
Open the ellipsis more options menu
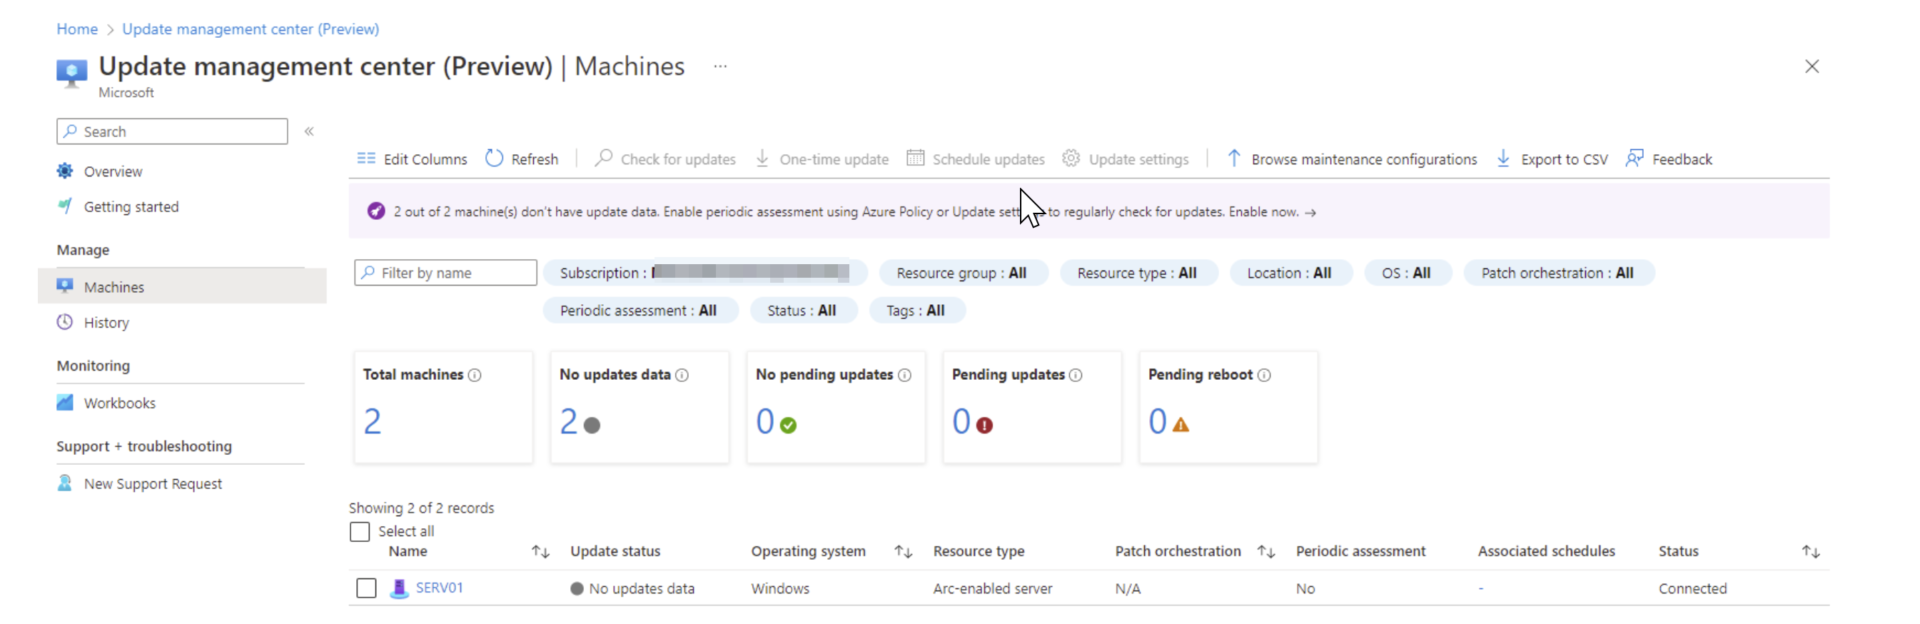point(720,66)
